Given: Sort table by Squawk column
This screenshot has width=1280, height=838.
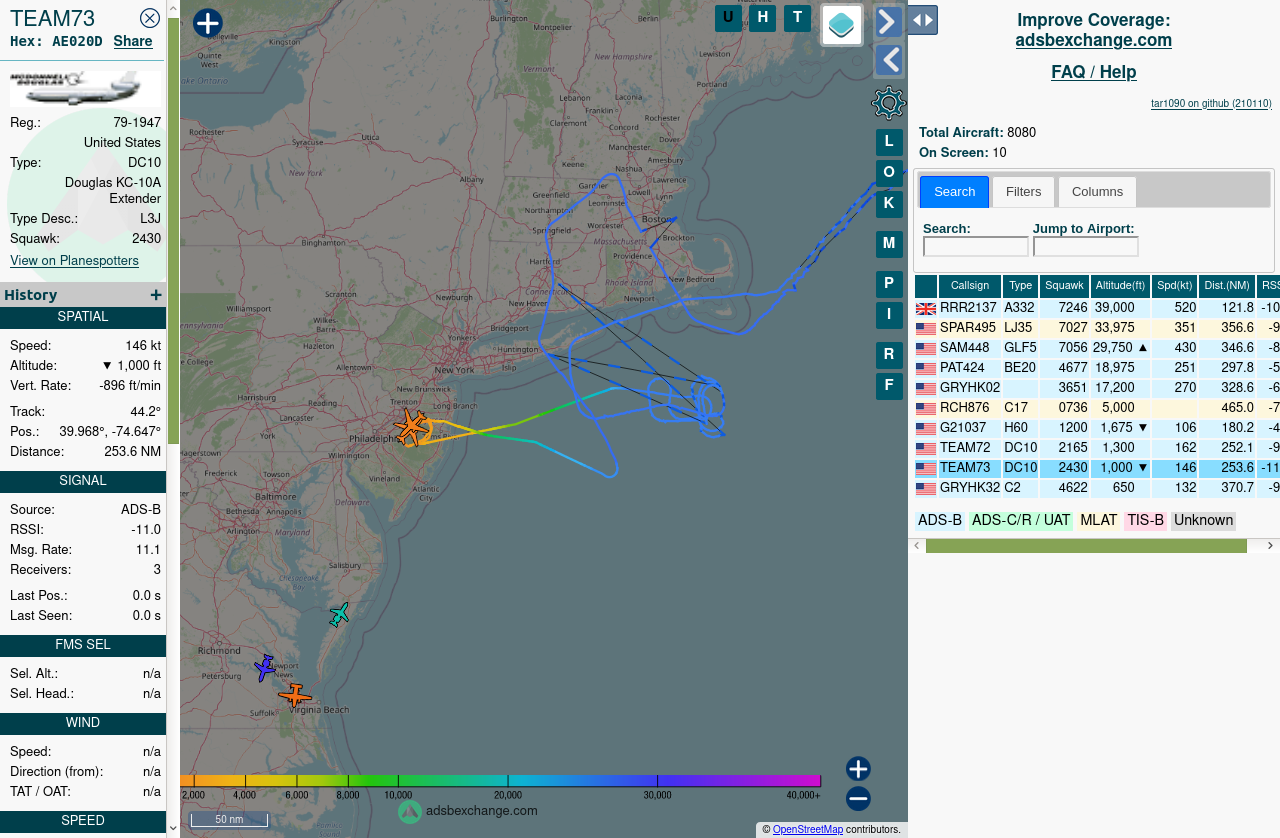Looking at the screenshot, I should coord(1064,286).
